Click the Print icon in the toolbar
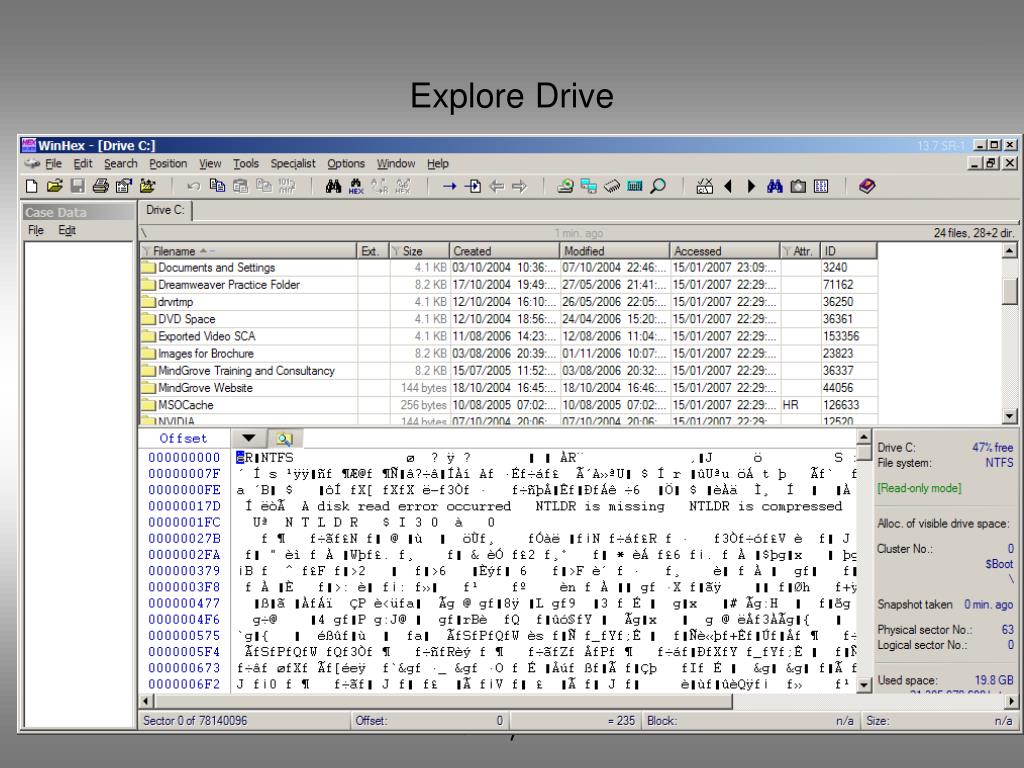Image resolution: width=1024 pixels, height=768 pixels. pos(101,187)
